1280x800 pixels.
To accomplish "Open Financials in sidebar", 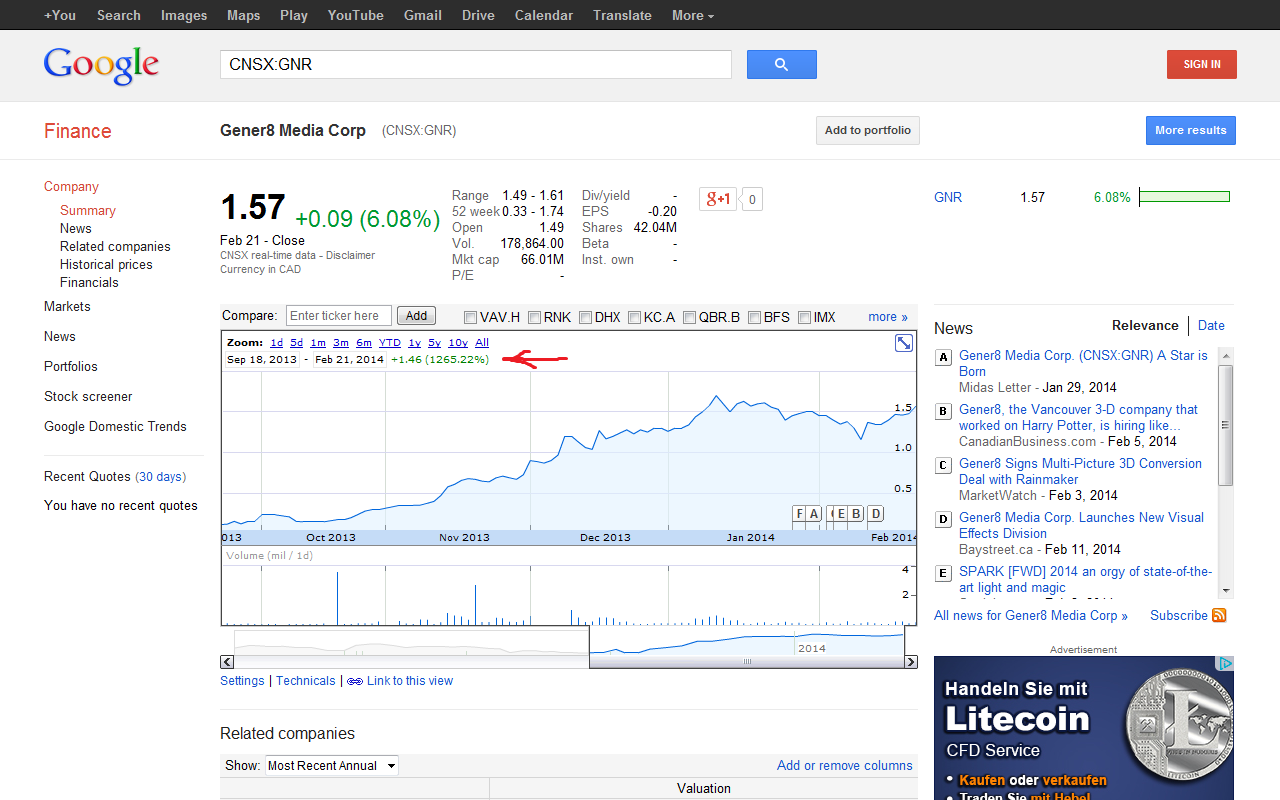I will 89,283.
